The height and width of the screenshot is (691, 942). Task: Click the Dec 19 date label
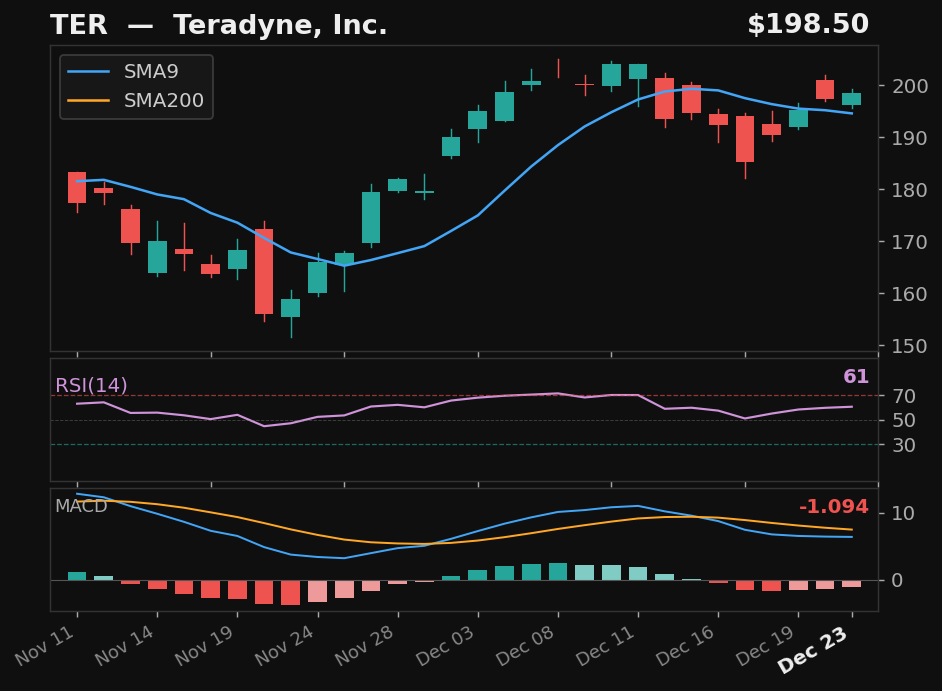(766, 645)
